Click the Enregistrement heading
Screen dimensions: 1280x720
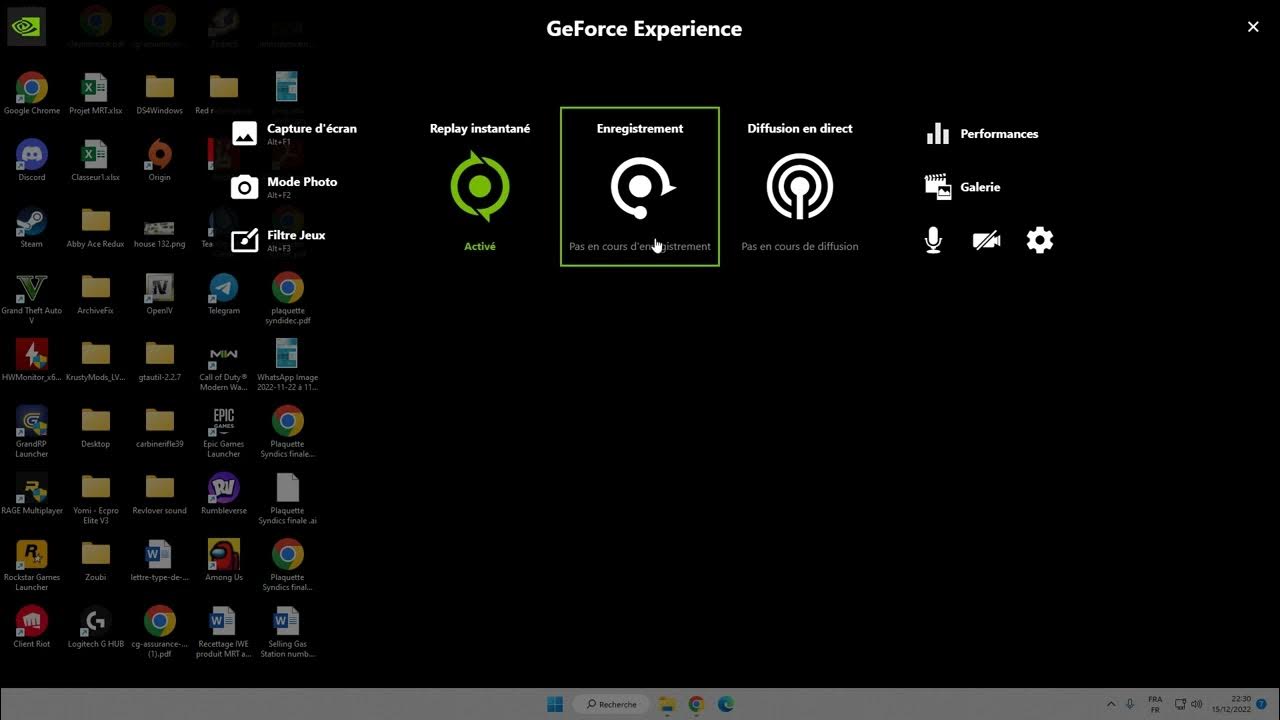tap(640, 128)
